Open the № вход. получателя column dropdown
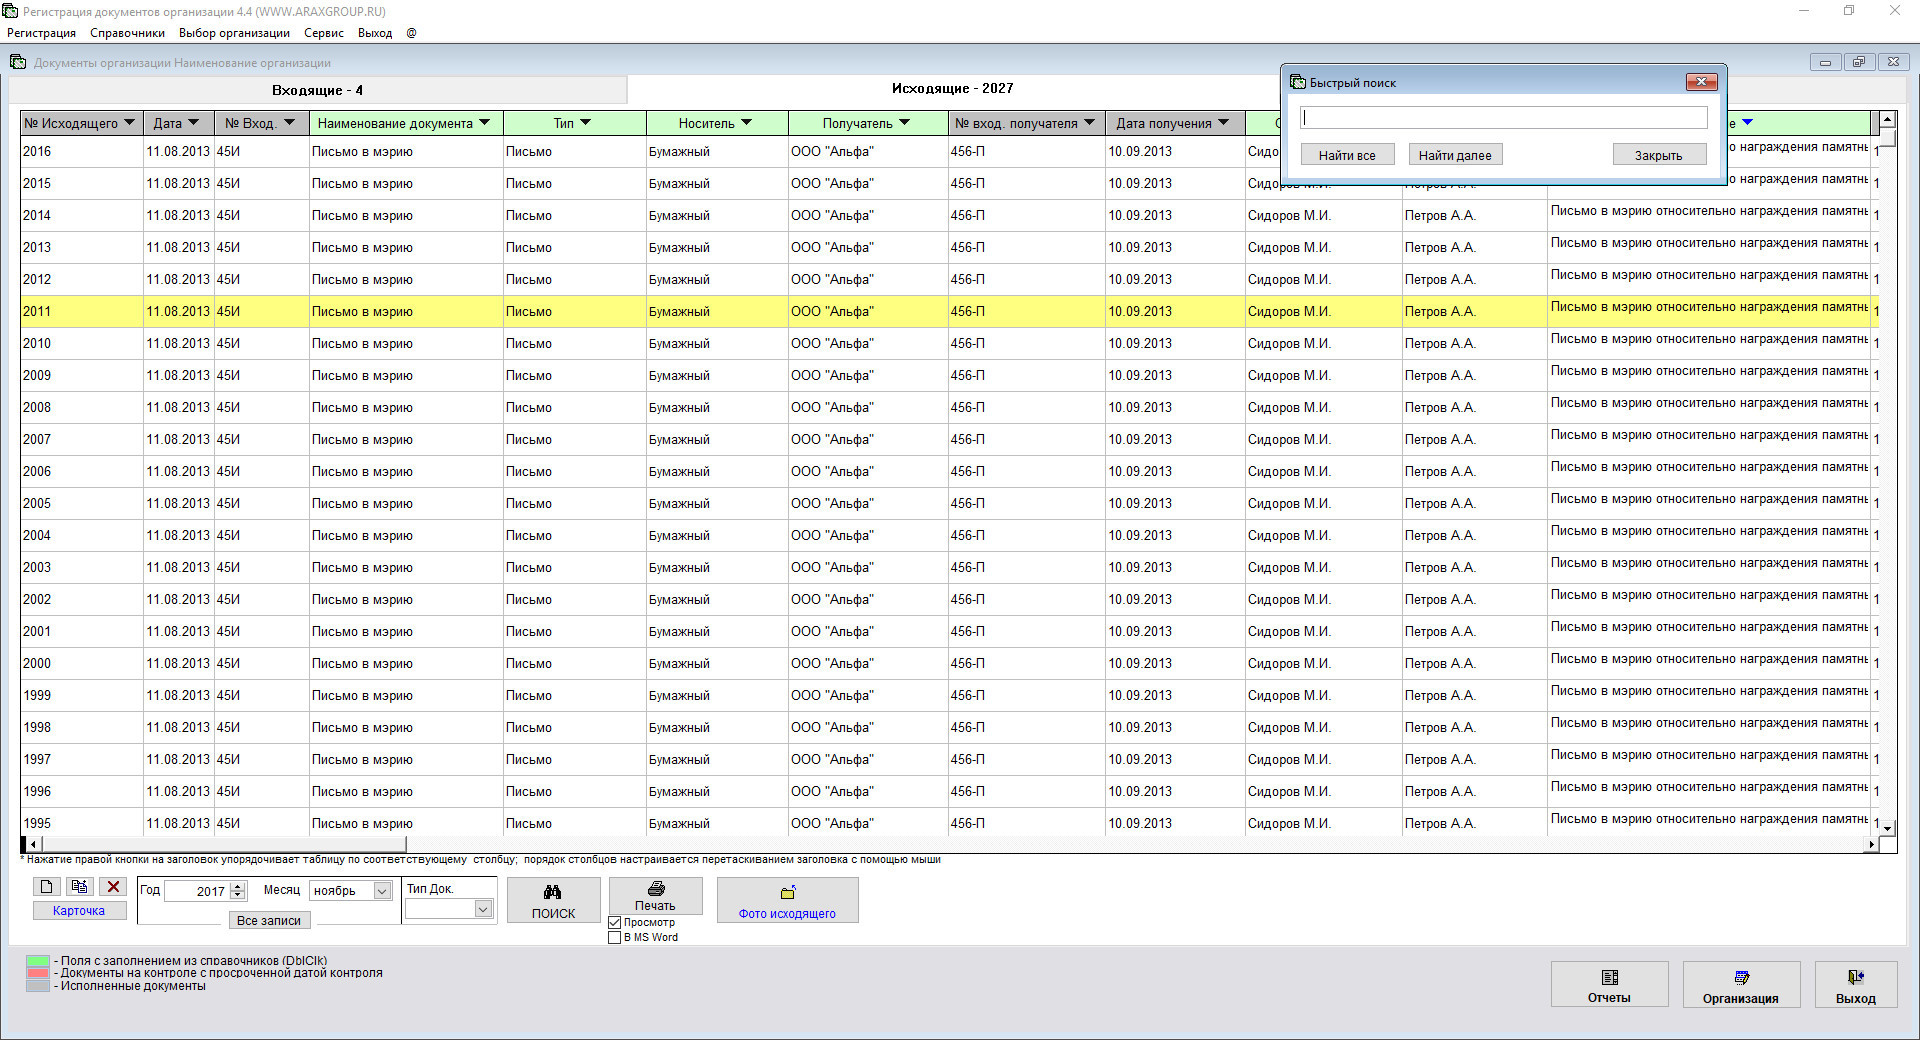Image resolution: width=1920 pixels, height=1040 pixels. pos(1089,123)
